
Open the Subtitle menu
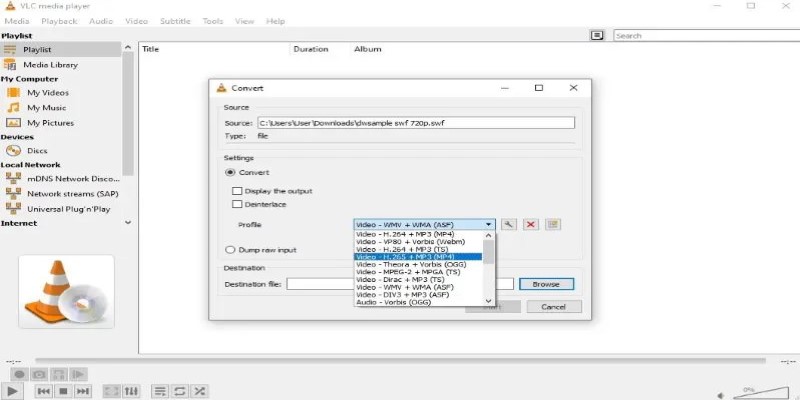[175, 21]
